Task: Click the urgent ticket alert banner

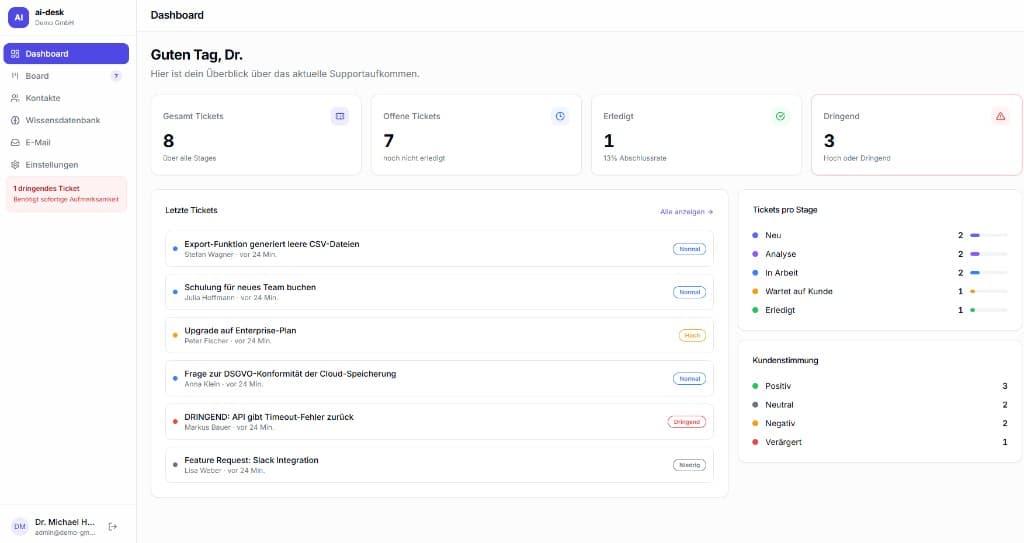Action: click(66, 194)
